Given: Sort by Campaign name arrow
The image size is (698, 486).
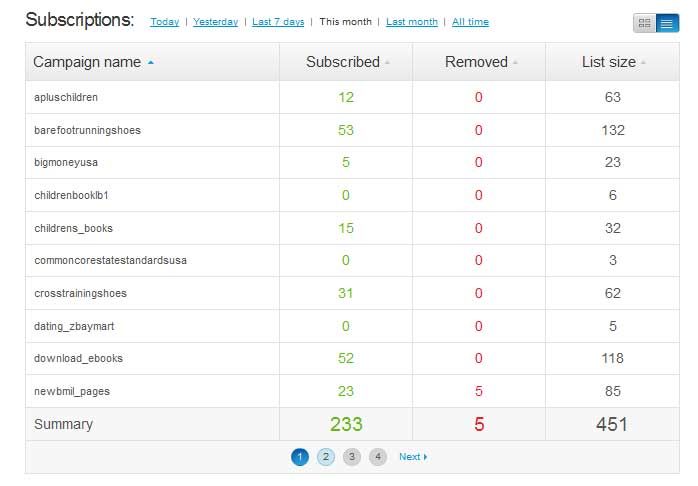Looking at the screenshot, I should (x=151, y=62).
